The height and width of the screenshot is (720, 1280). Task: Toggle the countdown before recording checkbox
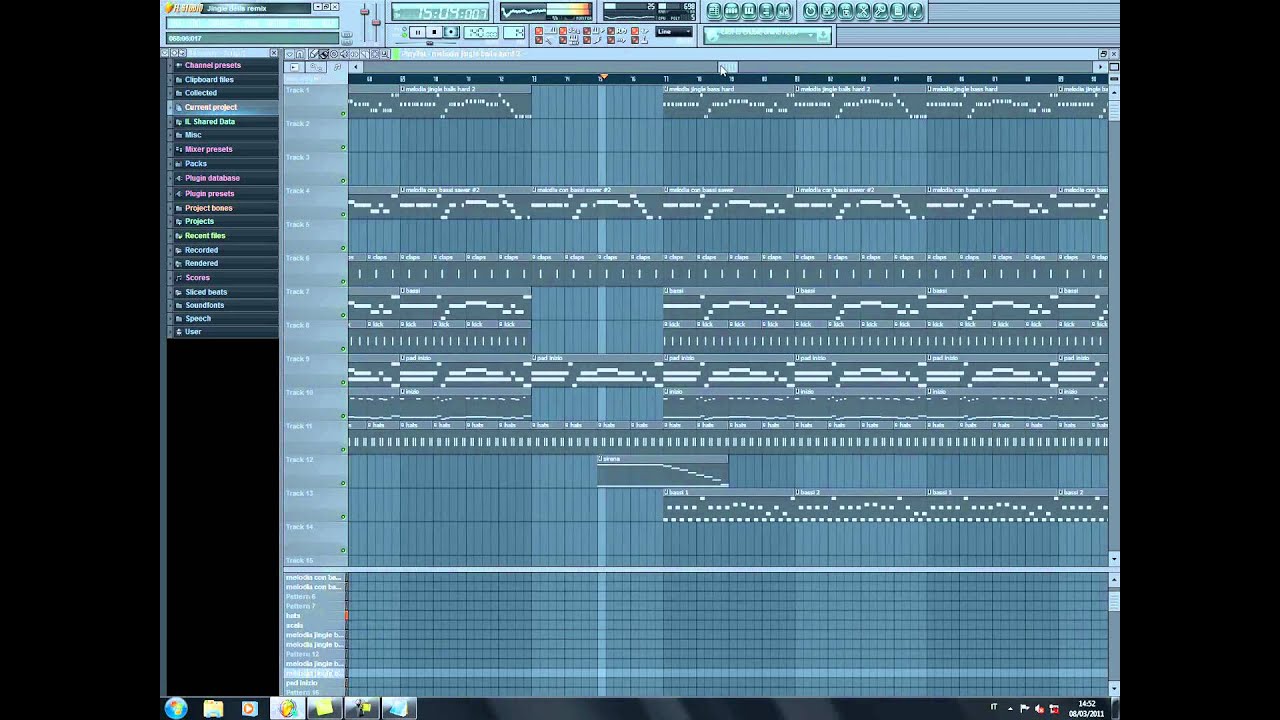click(x=563, y=31)
